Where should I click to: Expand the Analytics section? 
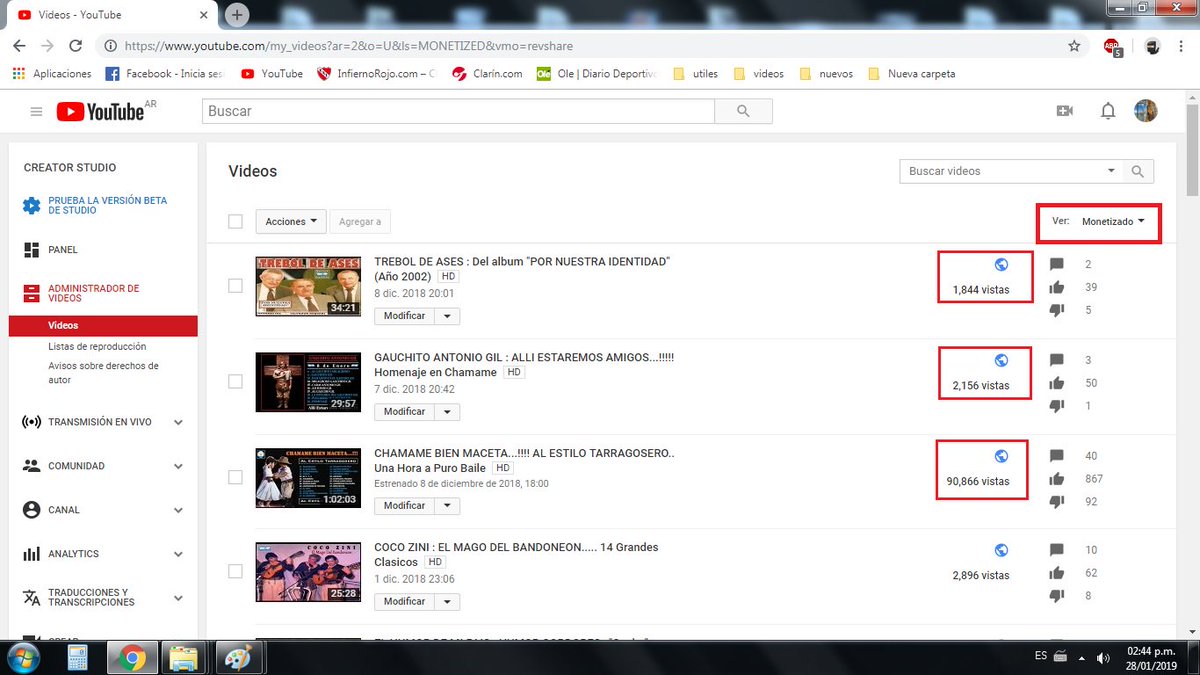(x=178, y=554)
